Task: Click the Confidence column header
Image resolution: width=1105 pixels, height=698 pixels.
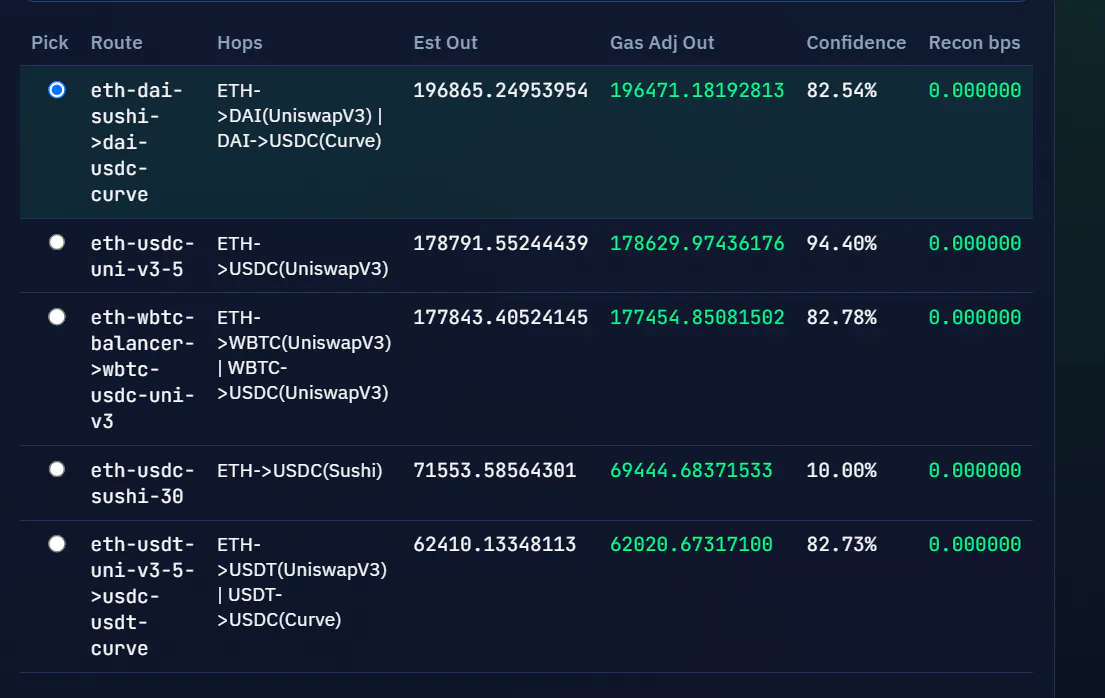Action: [x=856, y=43]
